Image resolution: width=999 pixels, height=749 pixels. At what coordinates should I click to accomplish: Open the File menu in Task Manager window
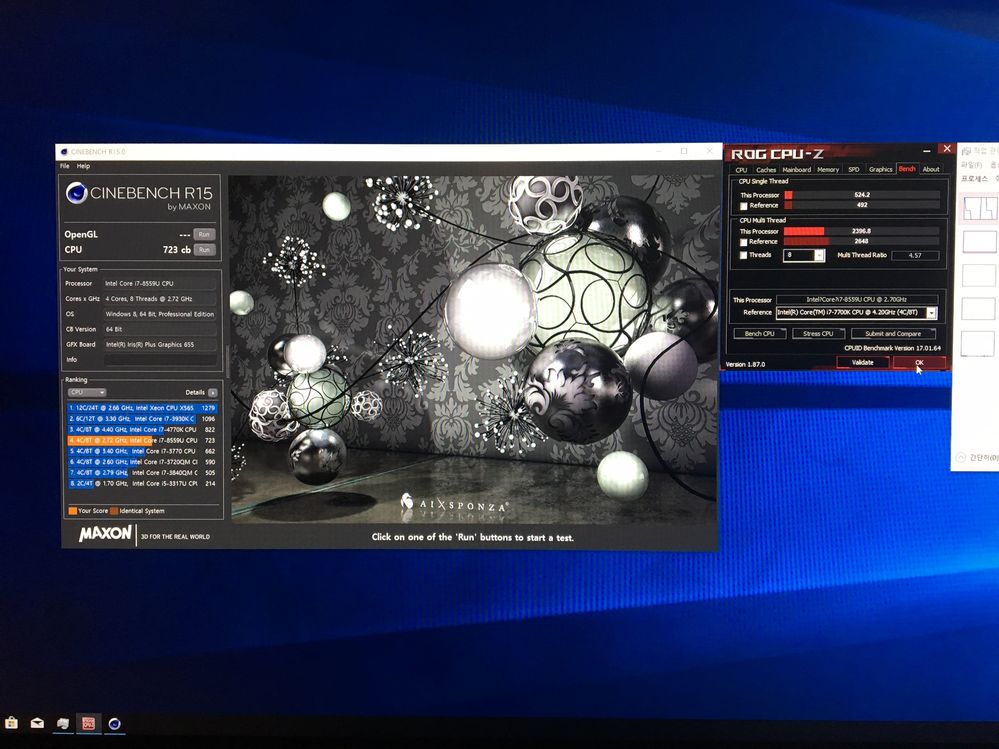tap(971, 165)
